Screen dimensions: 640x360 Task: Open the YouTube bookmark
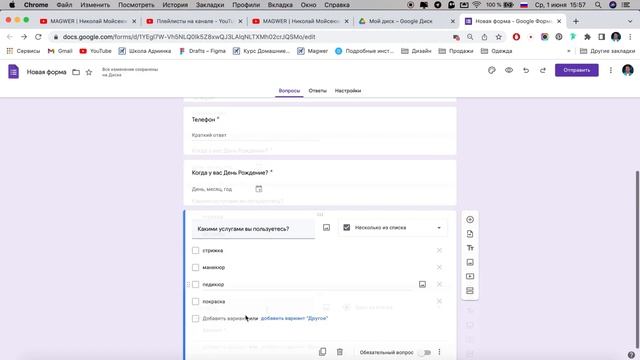click(x=96, y=51)
